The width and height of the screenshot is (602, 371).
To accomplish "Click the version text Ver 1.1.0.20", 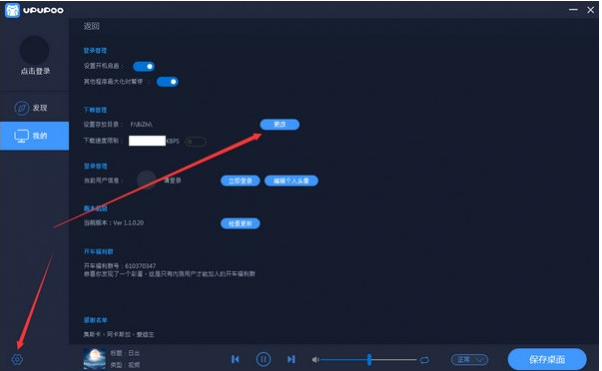I will [128, 223].
